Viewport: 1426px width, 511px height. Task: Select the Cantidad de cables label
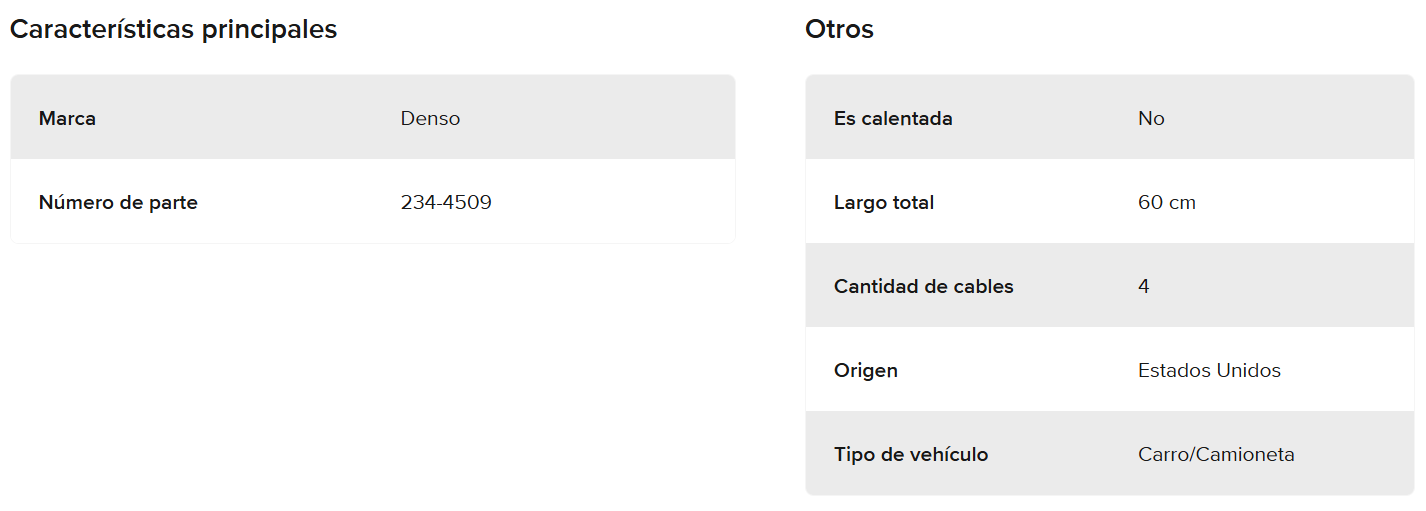(x=924, y=287)
